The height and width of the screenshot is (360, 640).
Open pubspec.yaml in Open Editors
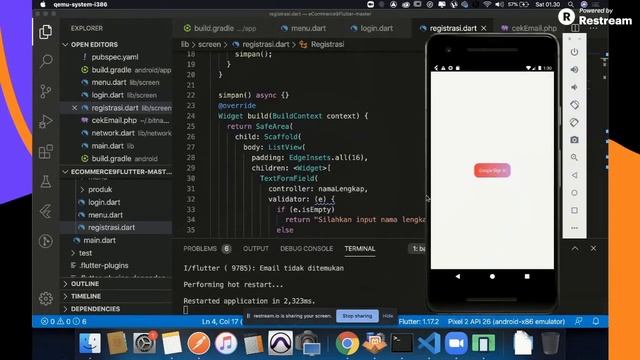(x=115, y=57)
